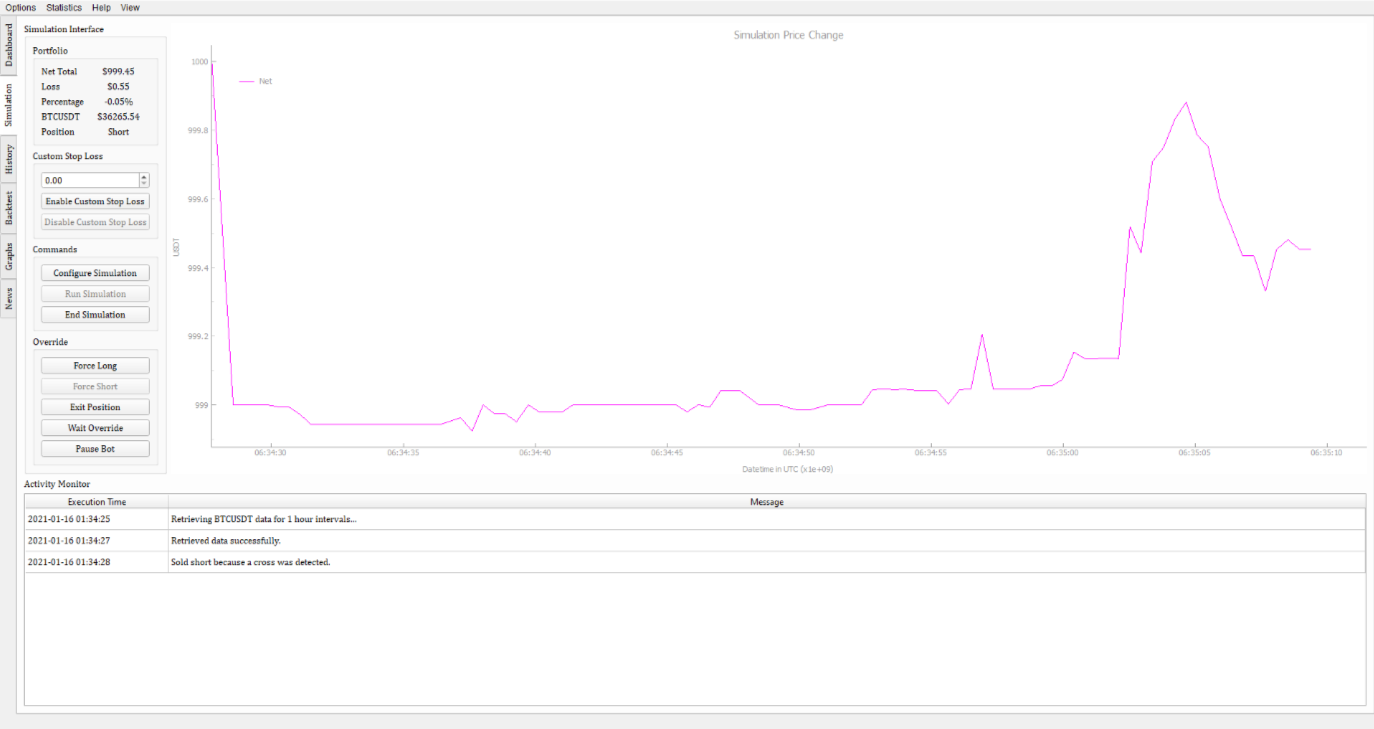End the running simulation
This screenshot has height=729, width=1374.
click(x=95, y=315)
